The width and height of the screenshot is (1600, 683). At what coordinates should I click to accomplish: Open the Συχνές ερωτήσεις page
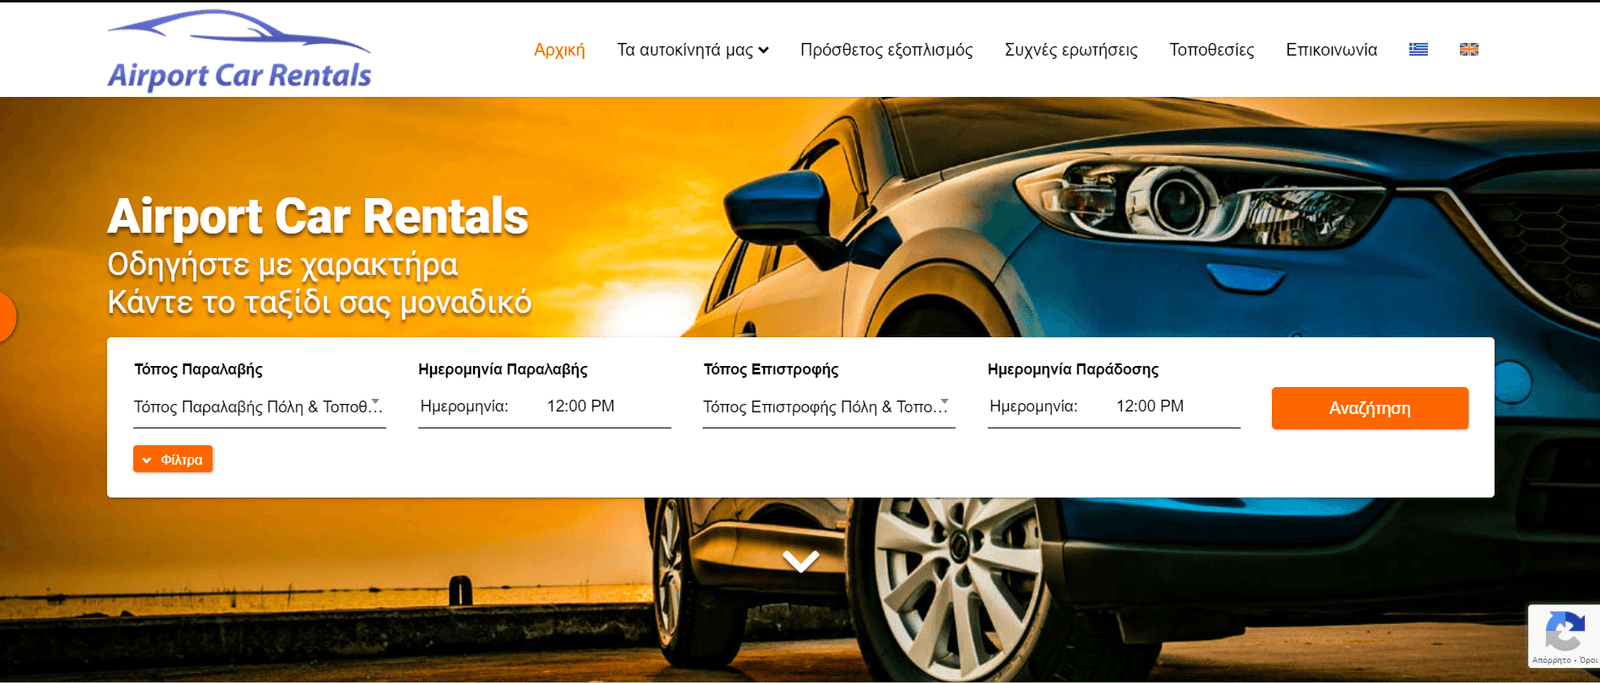[1071, 50]
